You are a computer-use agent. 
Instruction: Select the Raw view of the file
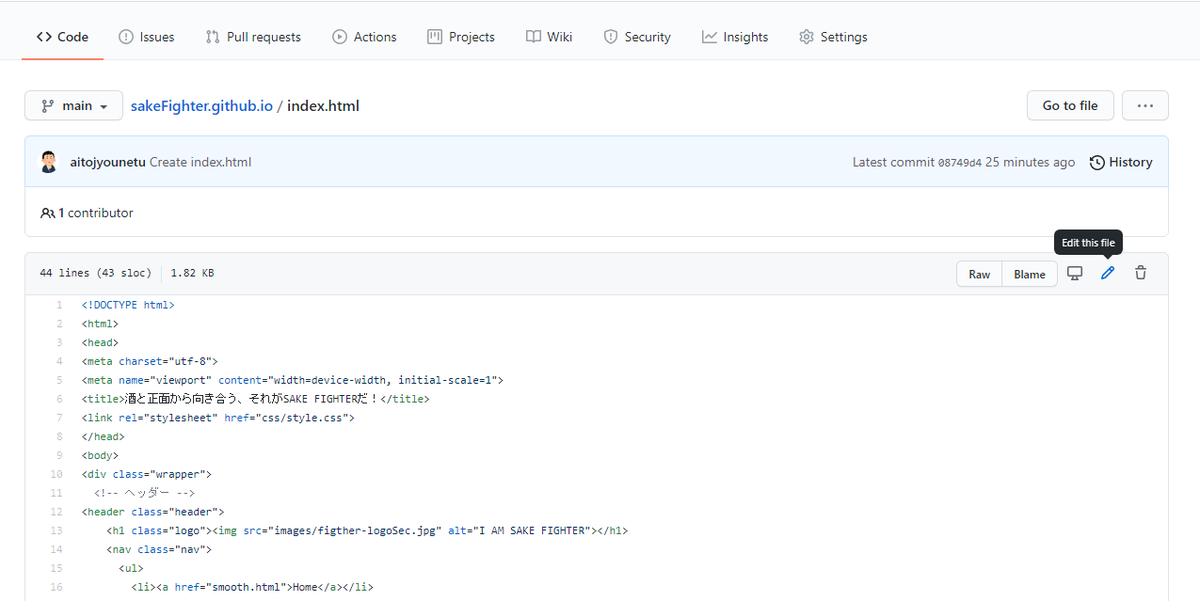pyautogui.click(x=979, y=273)
